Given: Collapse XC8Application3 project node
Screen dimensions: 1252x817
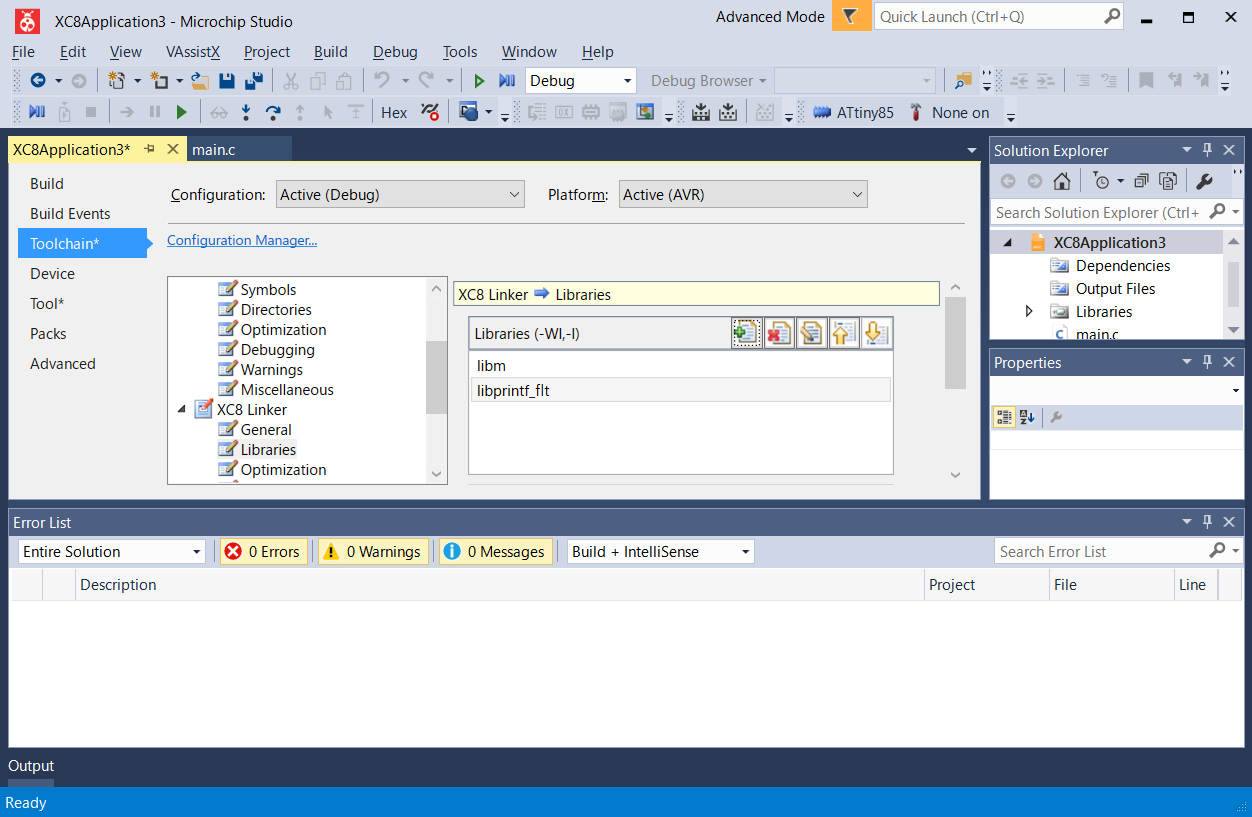Looking at the screenshot, I should (x=1007, y=243).
